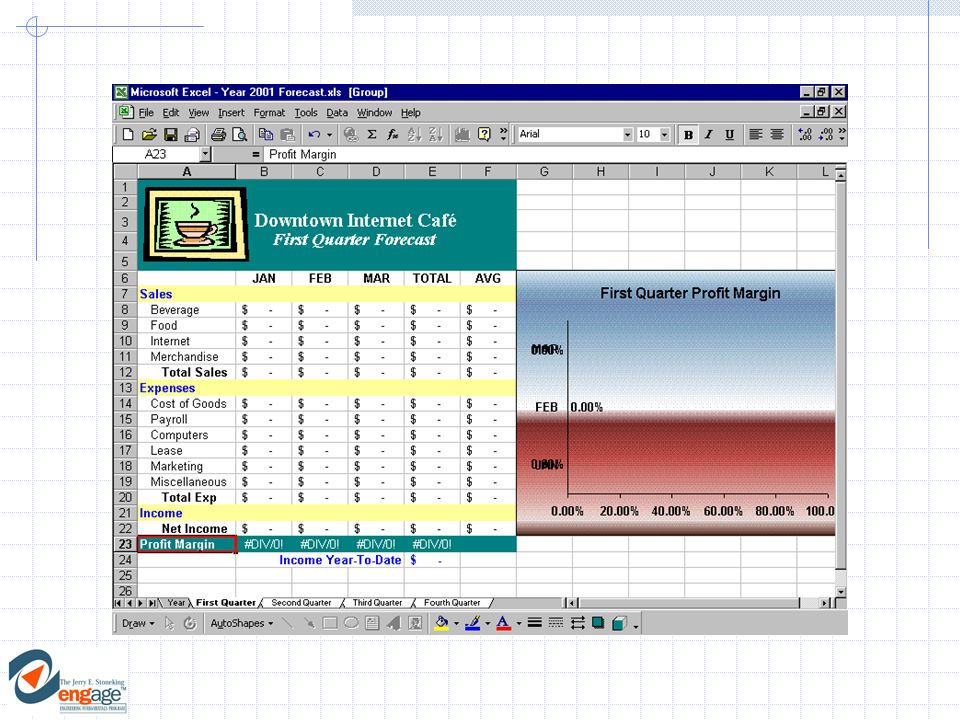Open the Window menu
The image size is (960, 720).
pos(374,113)
